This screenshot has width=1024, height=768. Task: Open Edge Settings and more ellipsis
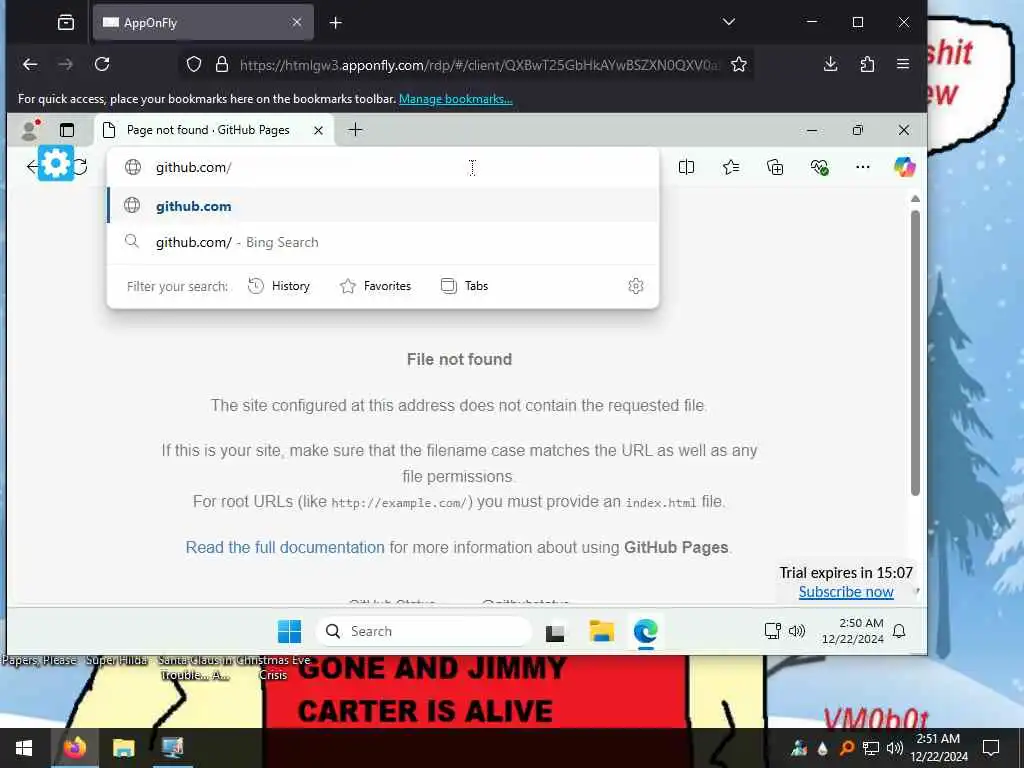(x=863, y=167)
